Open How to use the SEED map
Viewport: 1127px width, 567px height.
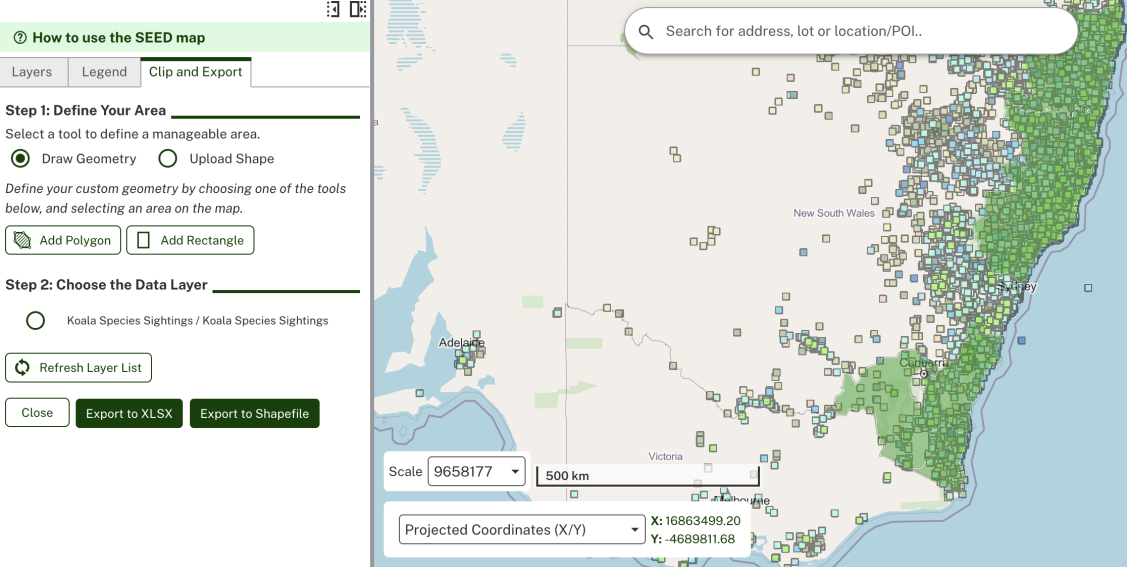[185, 37]
